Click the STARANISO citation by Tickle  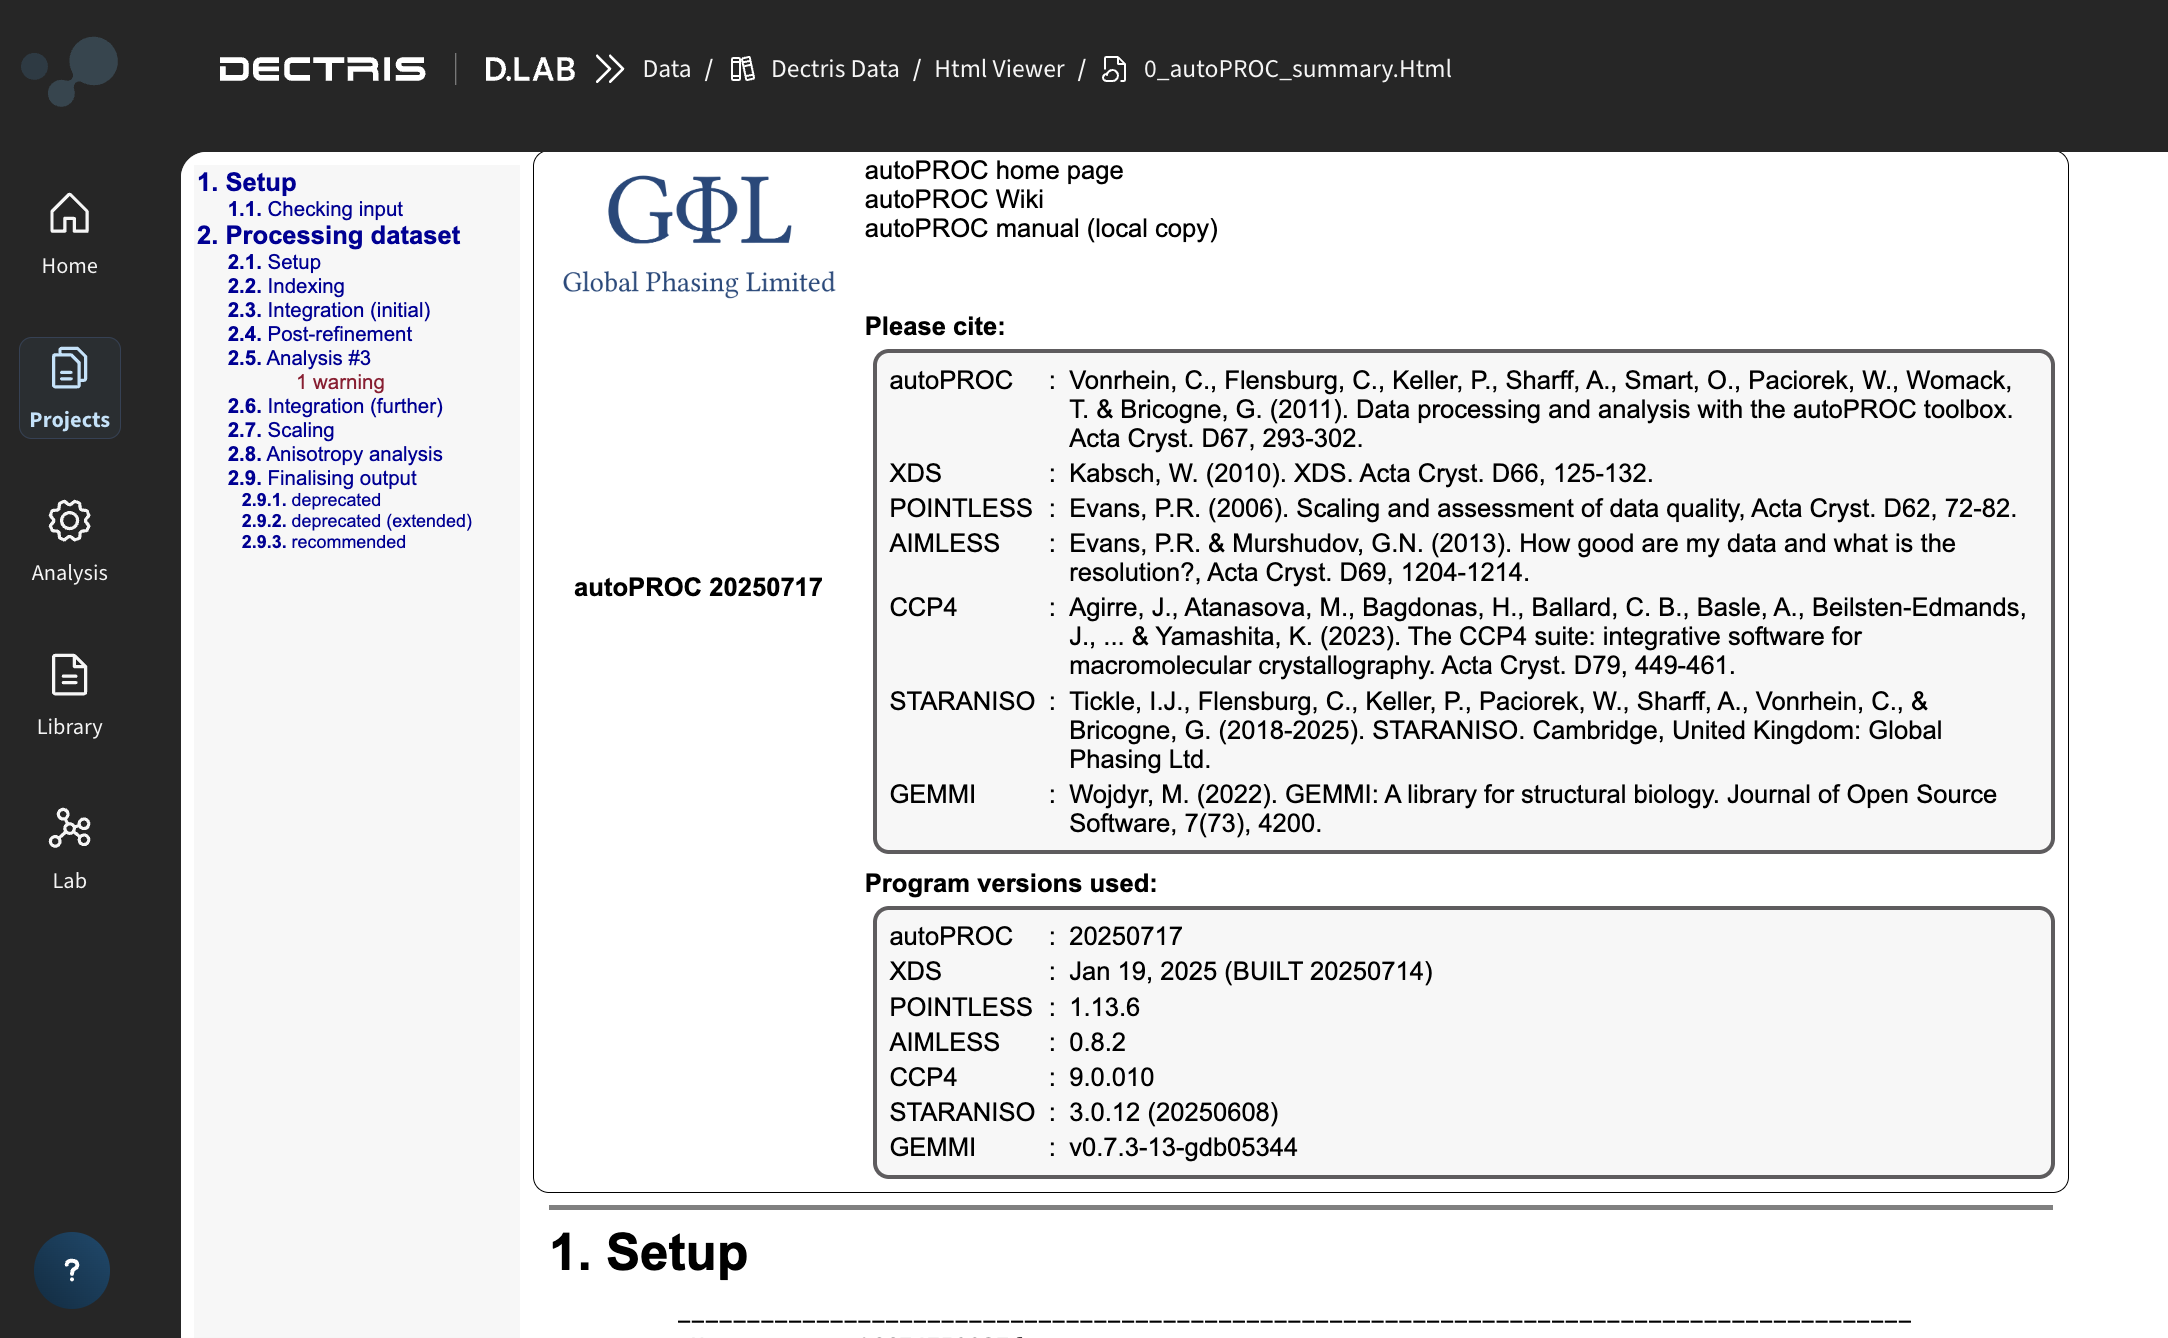point(1506,730)
